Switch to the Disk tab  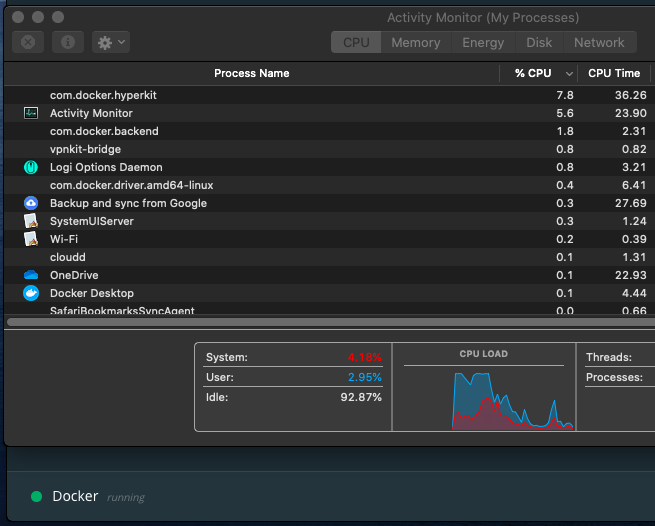539,42
